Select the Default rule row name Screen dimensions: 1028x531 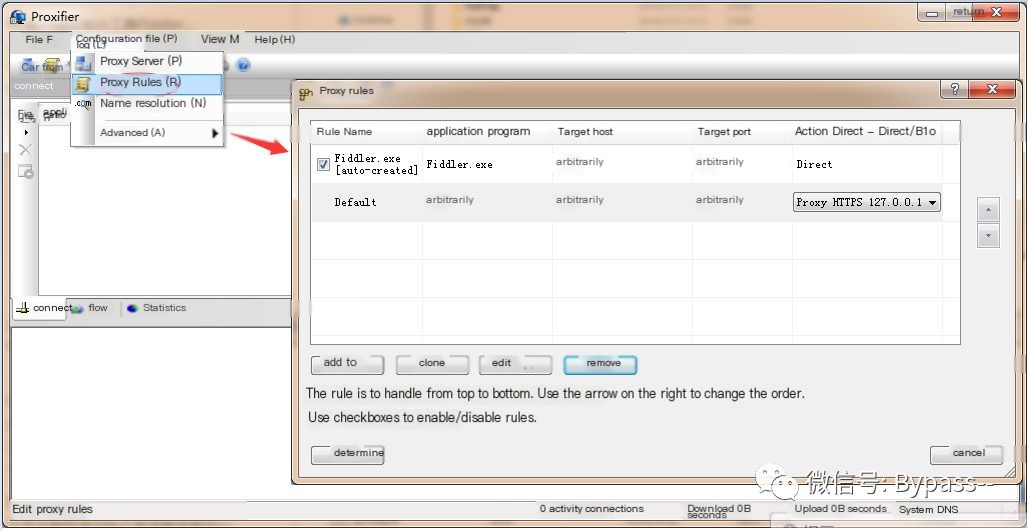[355, 202]
